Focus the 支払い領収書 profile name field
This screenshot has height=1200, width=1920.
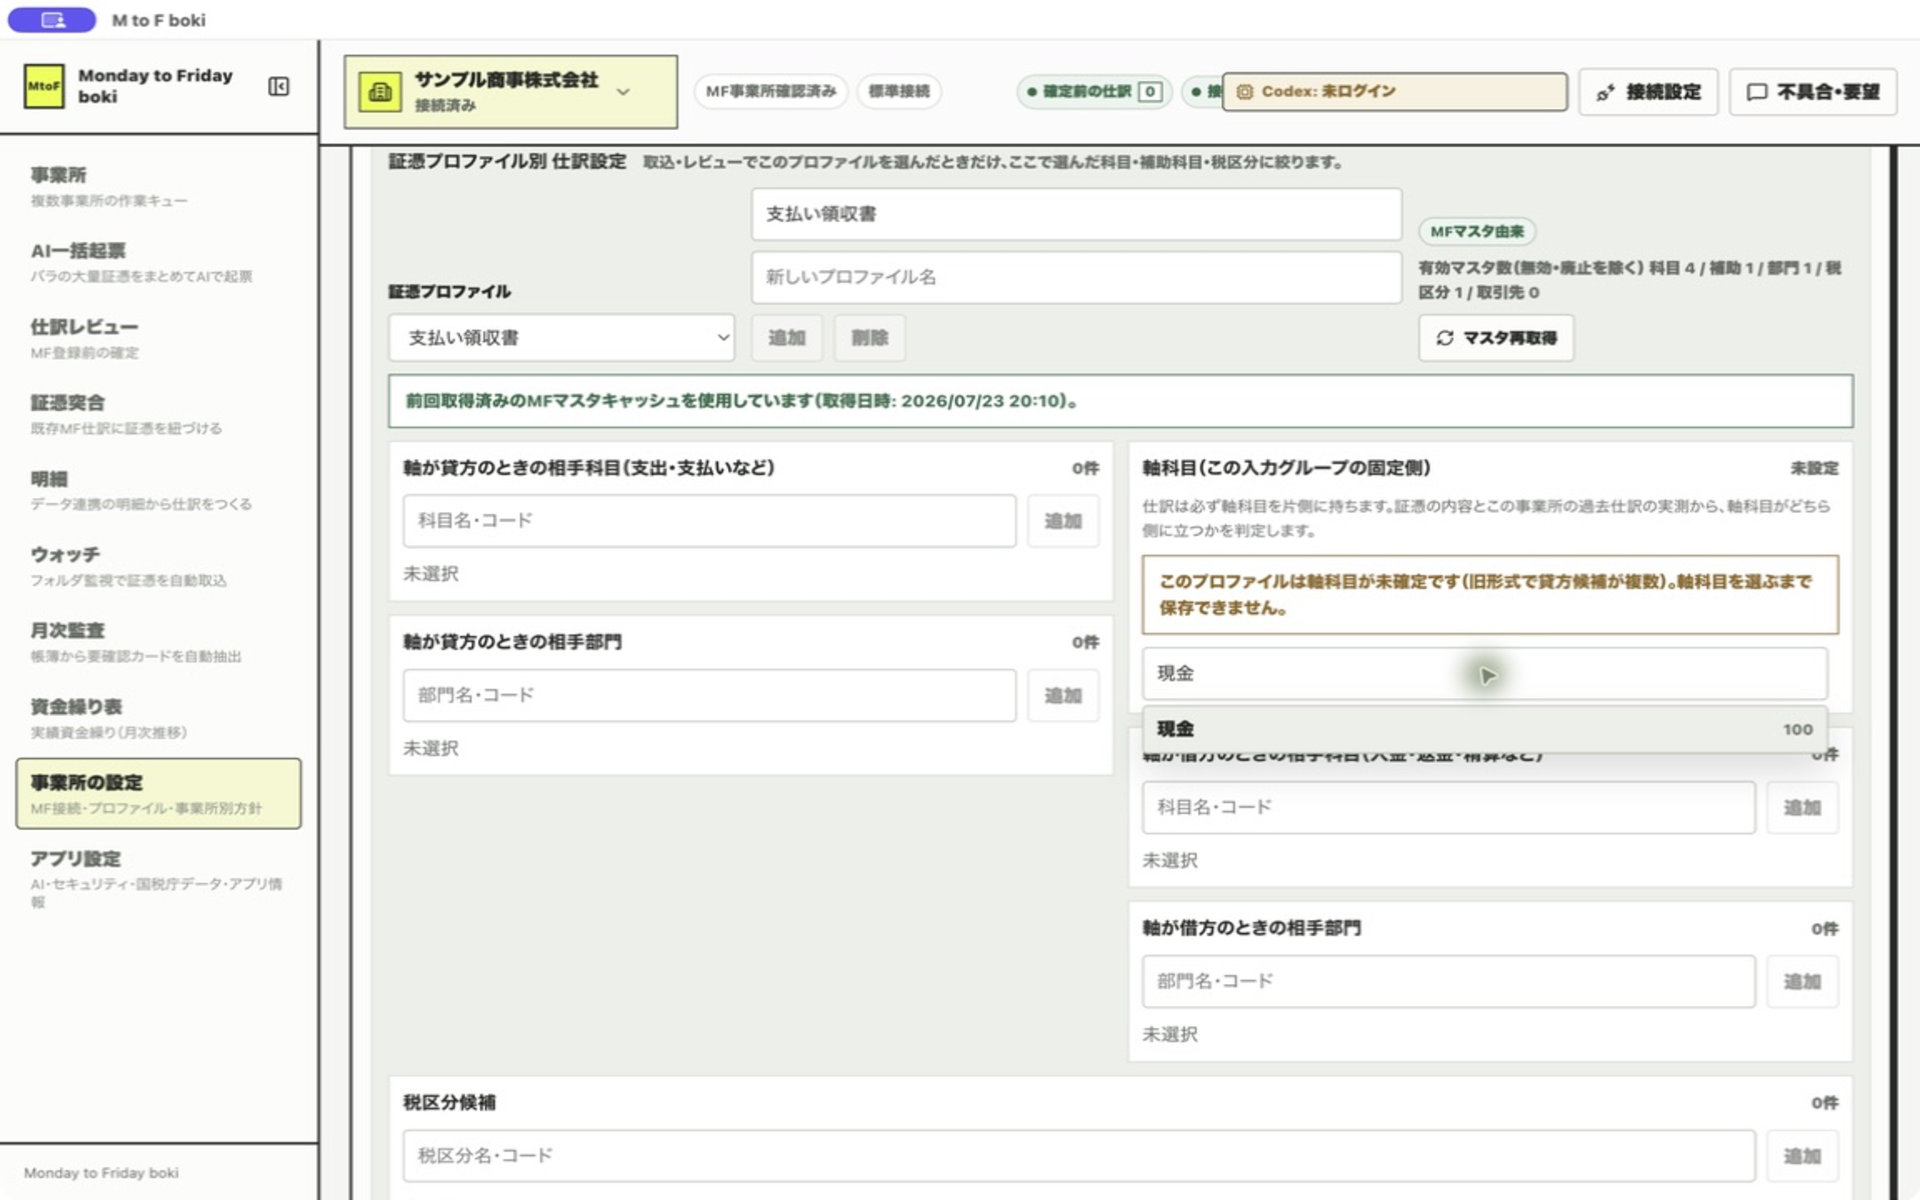point(1076,214)
